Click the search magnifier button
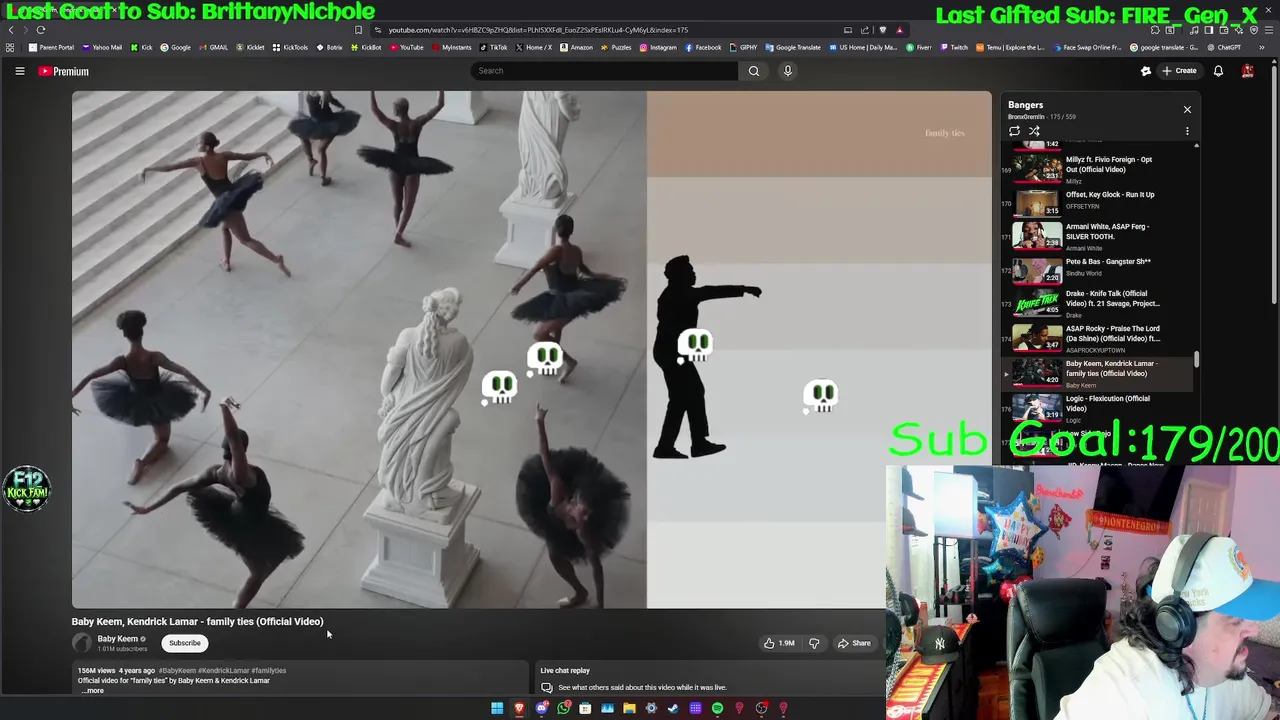Viewport: 1280px width, 720px height. (x=754, y=71)
